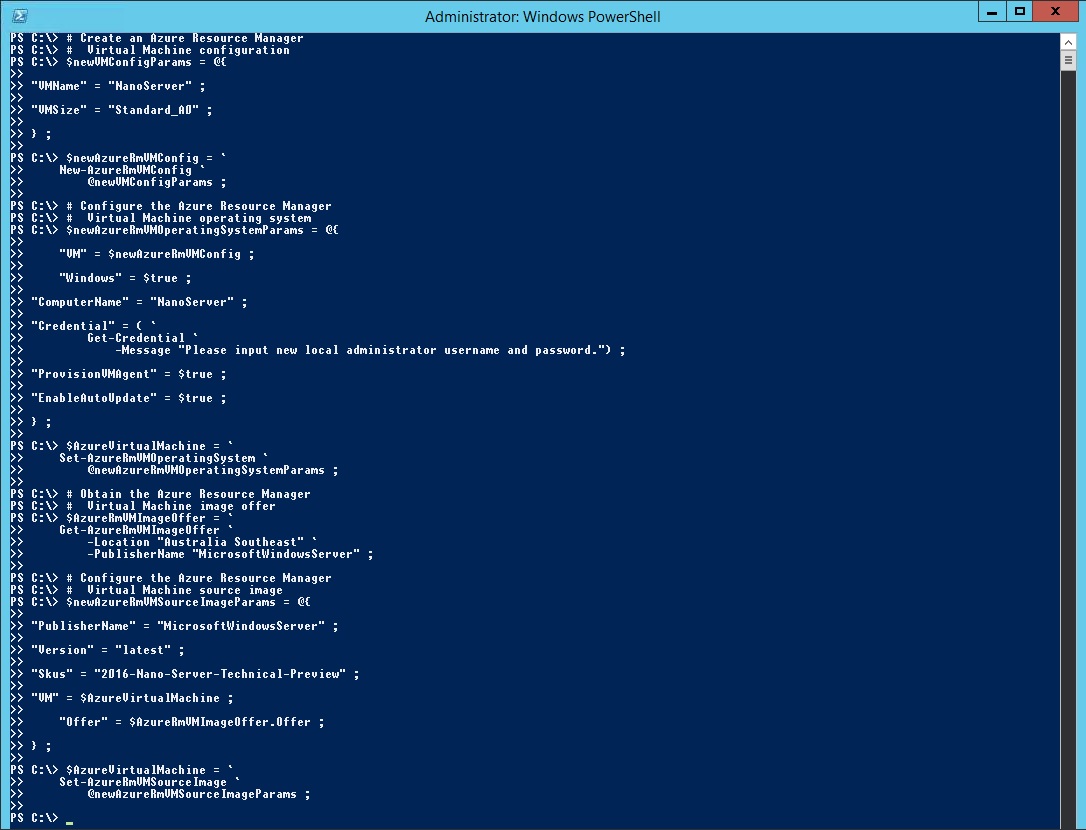Viewport: 1086px width, 830px height.
Task: Click the line '"VM" = $newAzureRmVMConfig ;'
Action: (157, 254)
